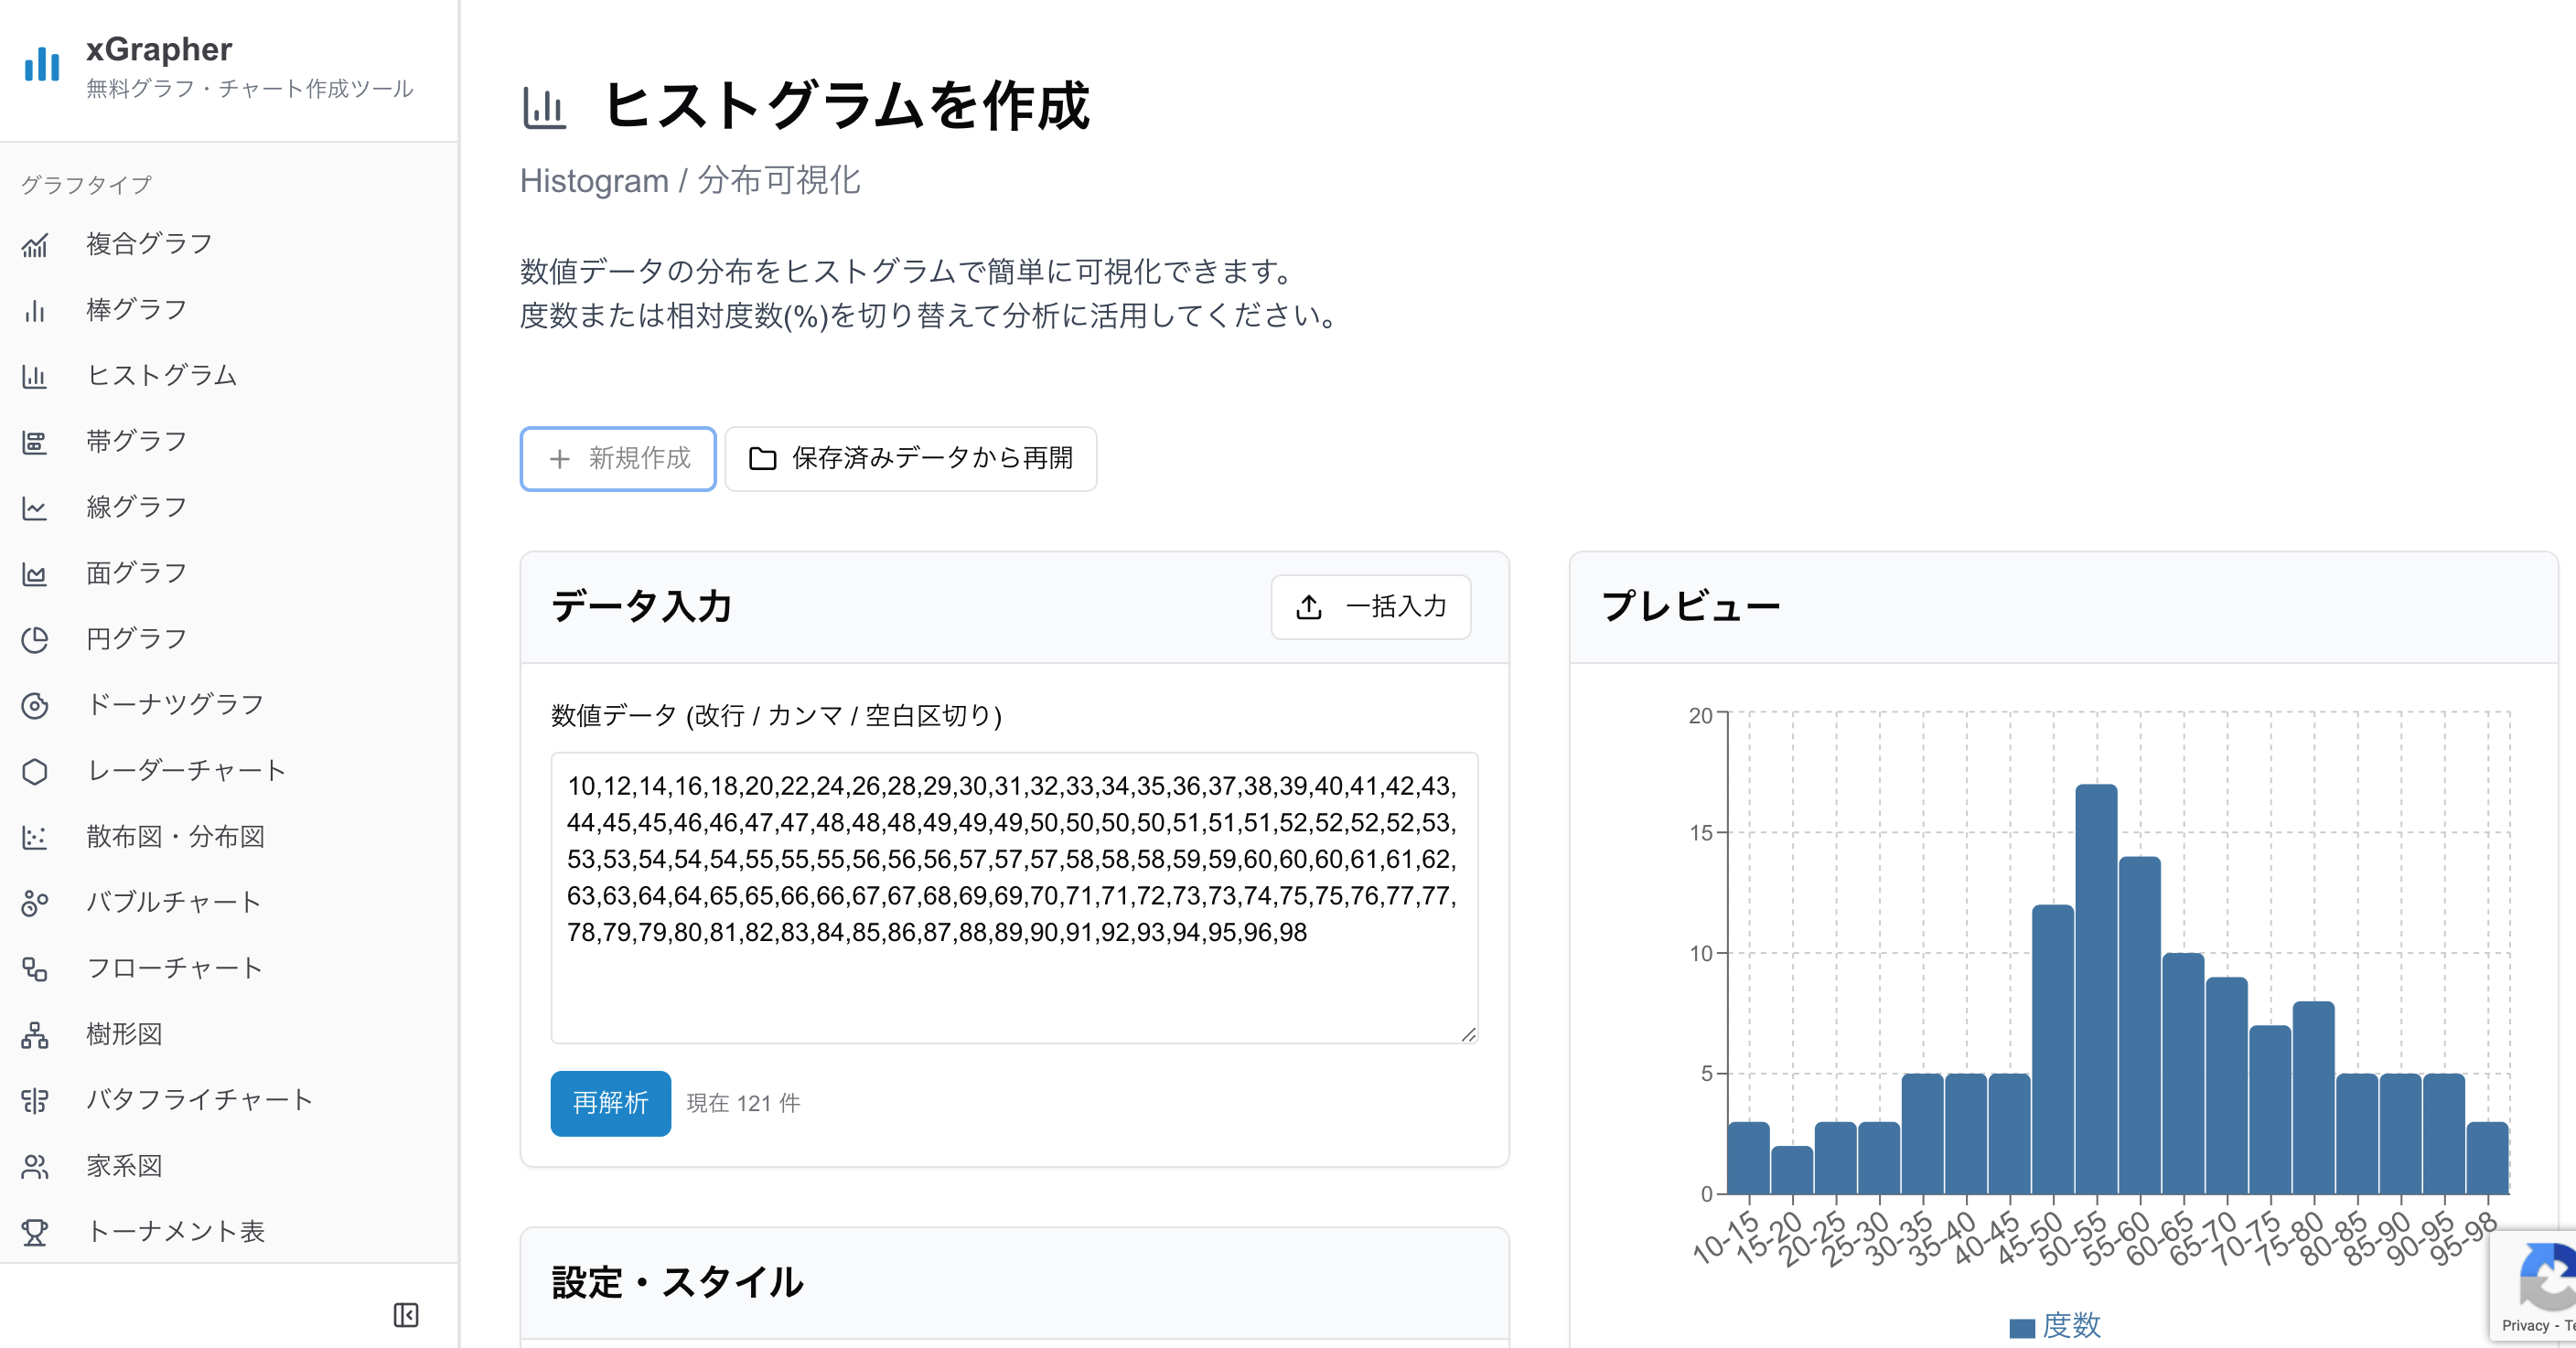Click the バブルチャート icon
2576x1348 pixels.
click(x=36, y=902)
